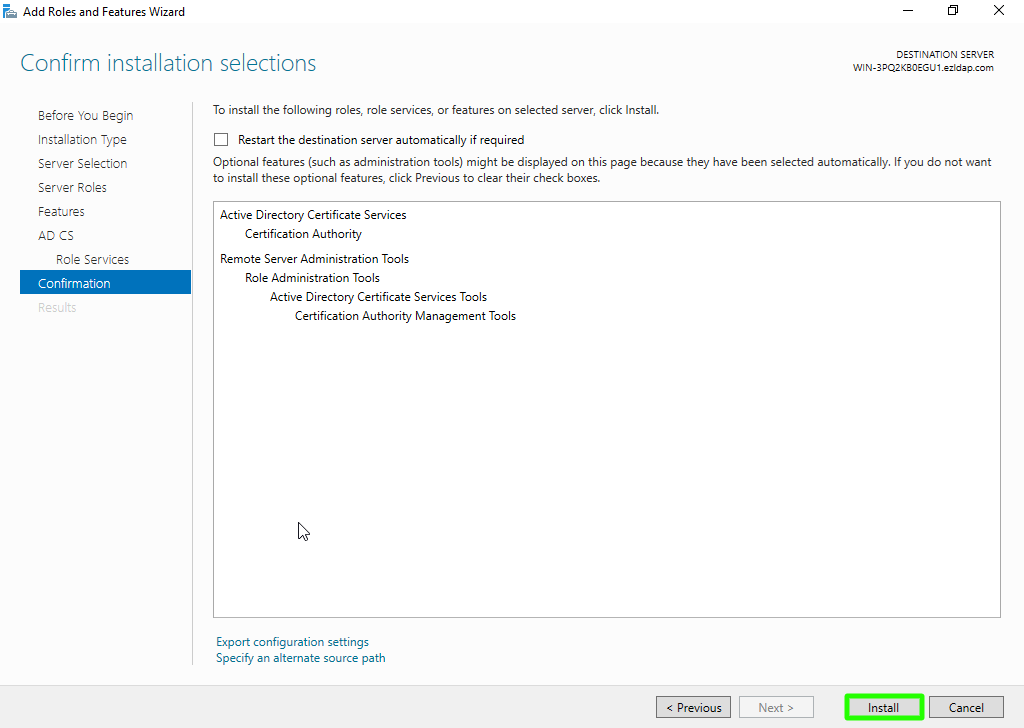Navigate to the Server Roles page

click(x=72, y=188)
